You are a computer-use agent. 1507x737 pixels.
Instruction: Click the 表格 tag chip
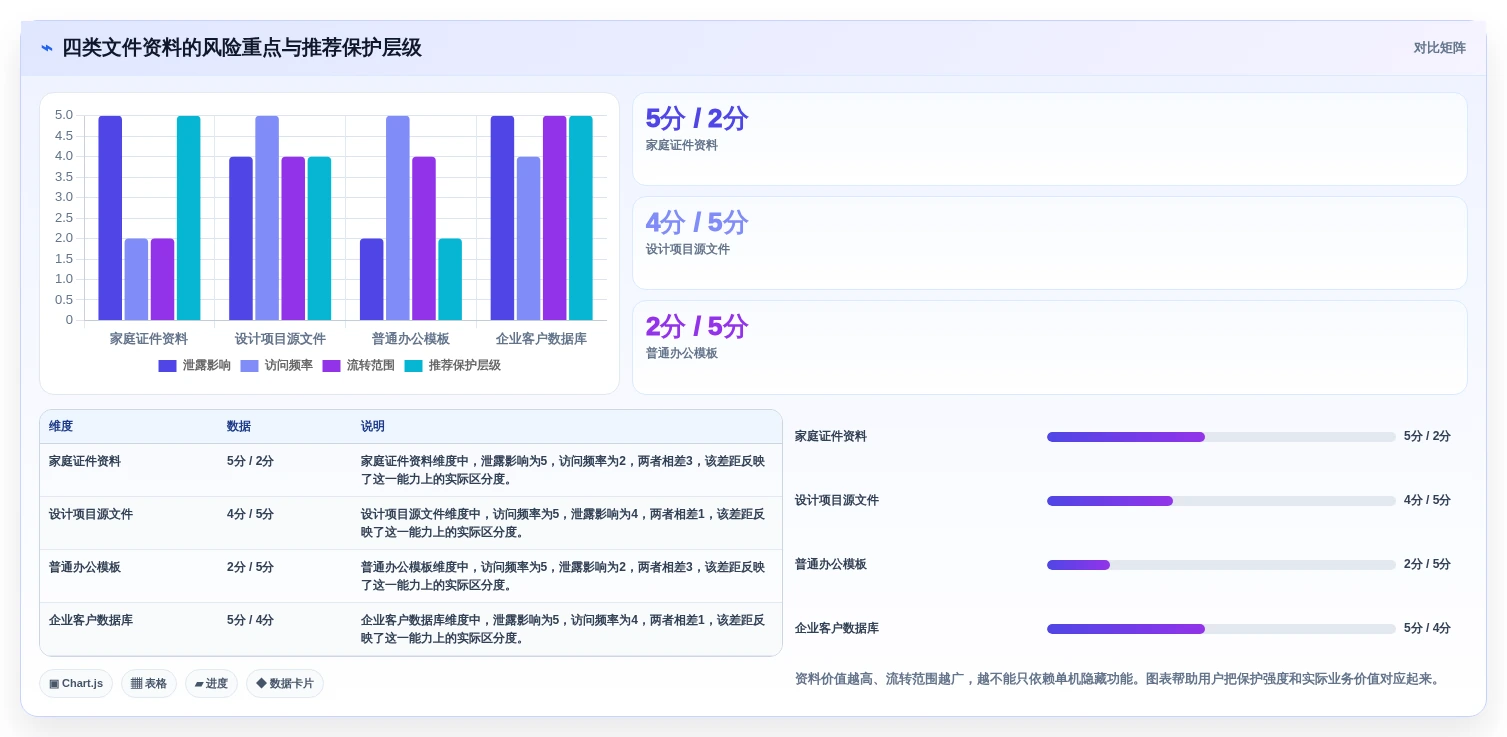pyautogui.click(x=149, y=683)
